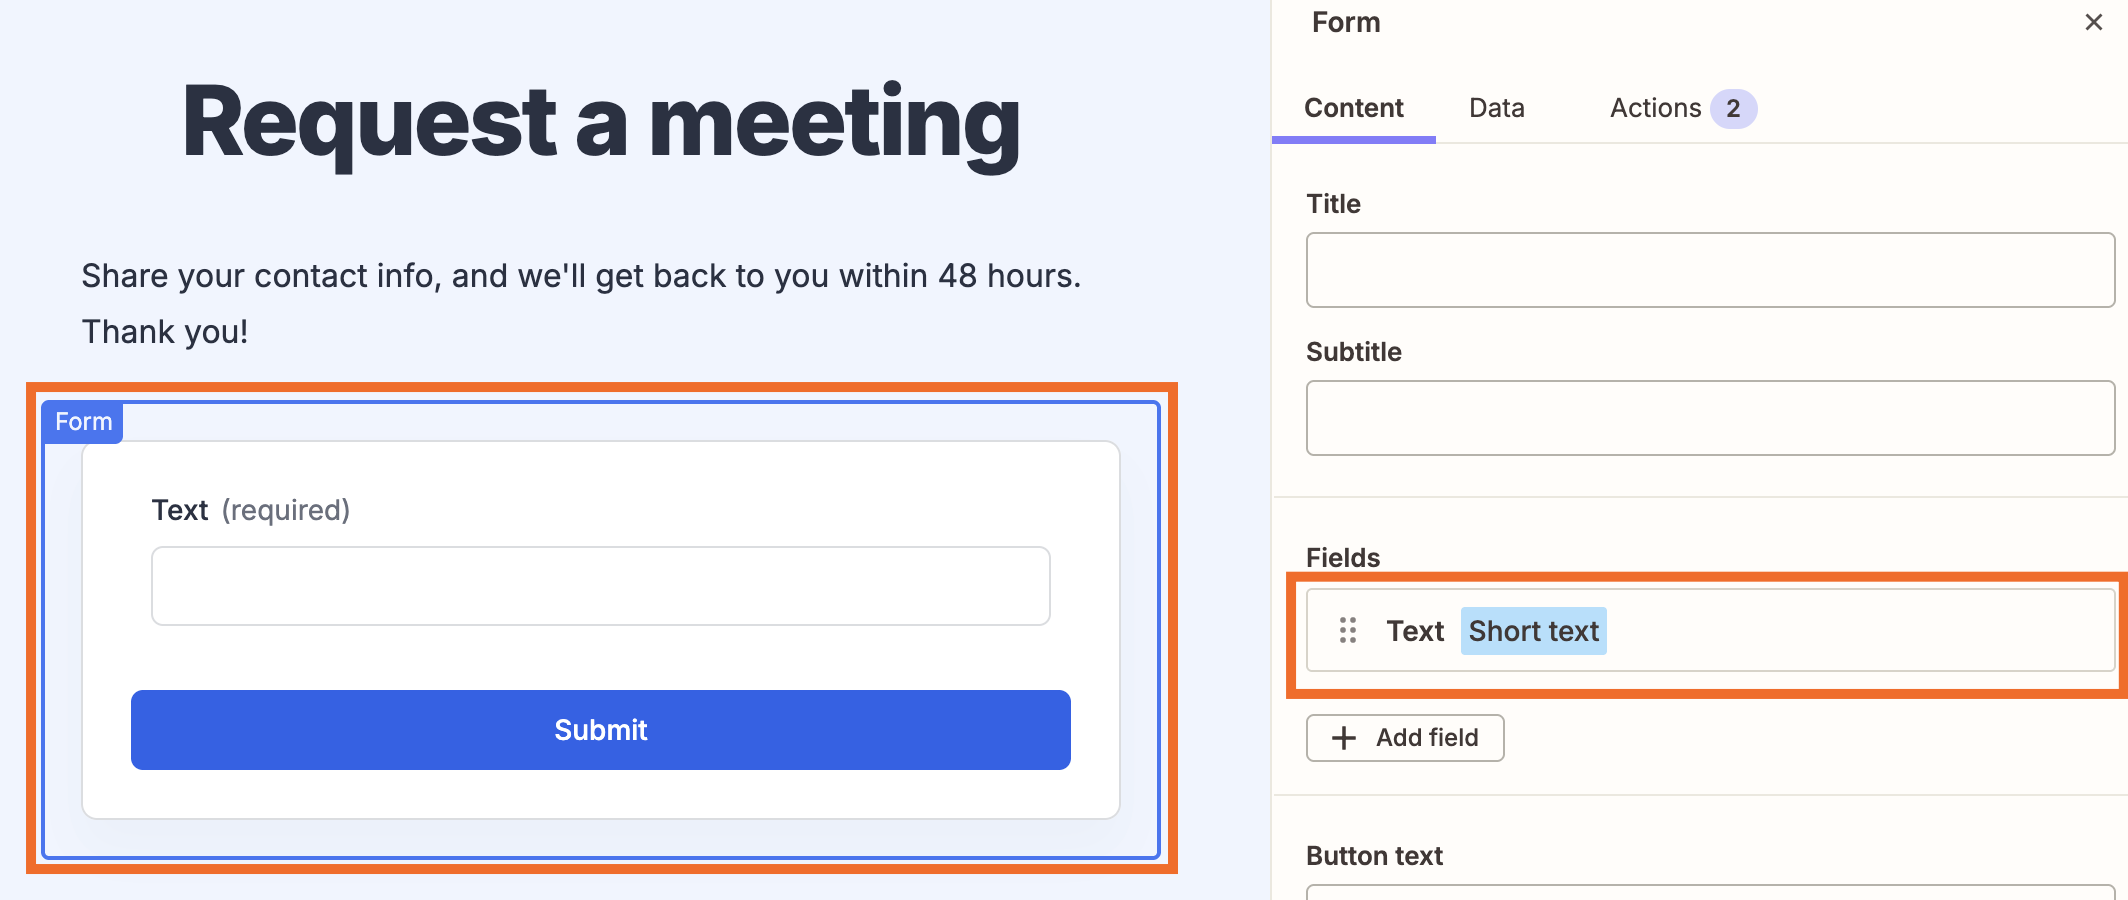Click the Submit button in the form preview
2128x900 pixels.
tap(600, 730)
